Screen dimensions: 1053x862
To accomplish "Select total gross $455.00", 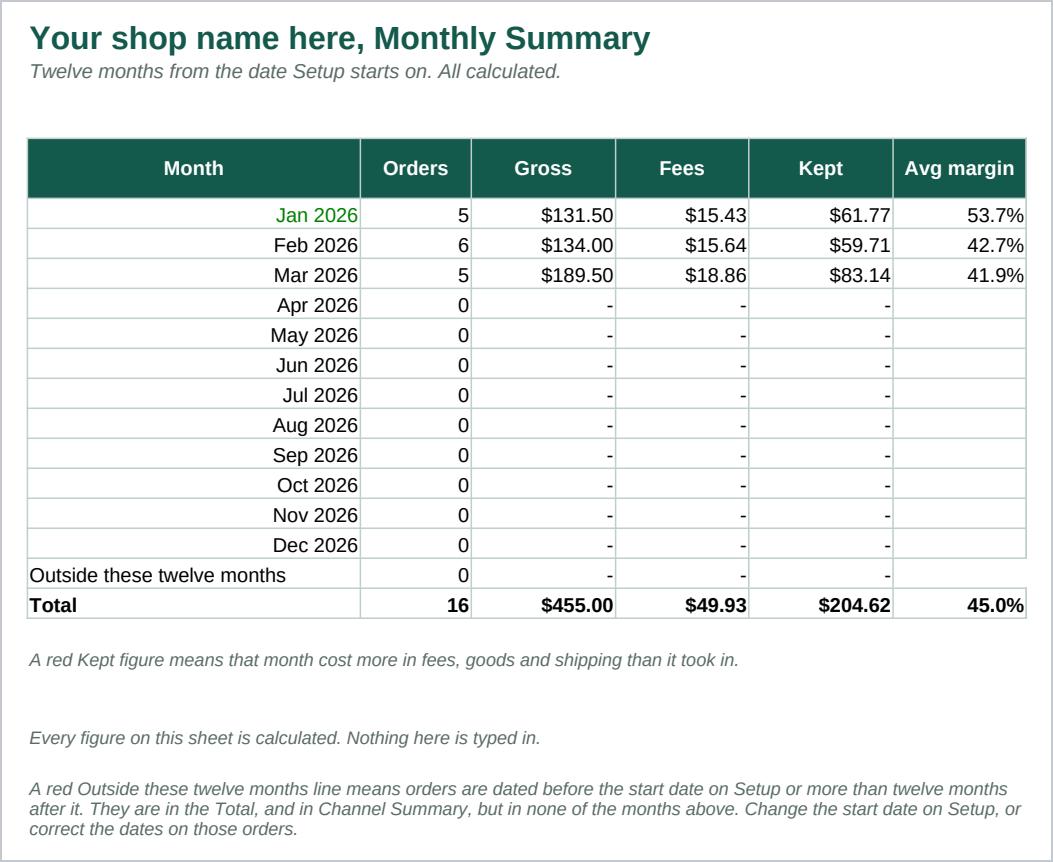I will tap(543, 605).
